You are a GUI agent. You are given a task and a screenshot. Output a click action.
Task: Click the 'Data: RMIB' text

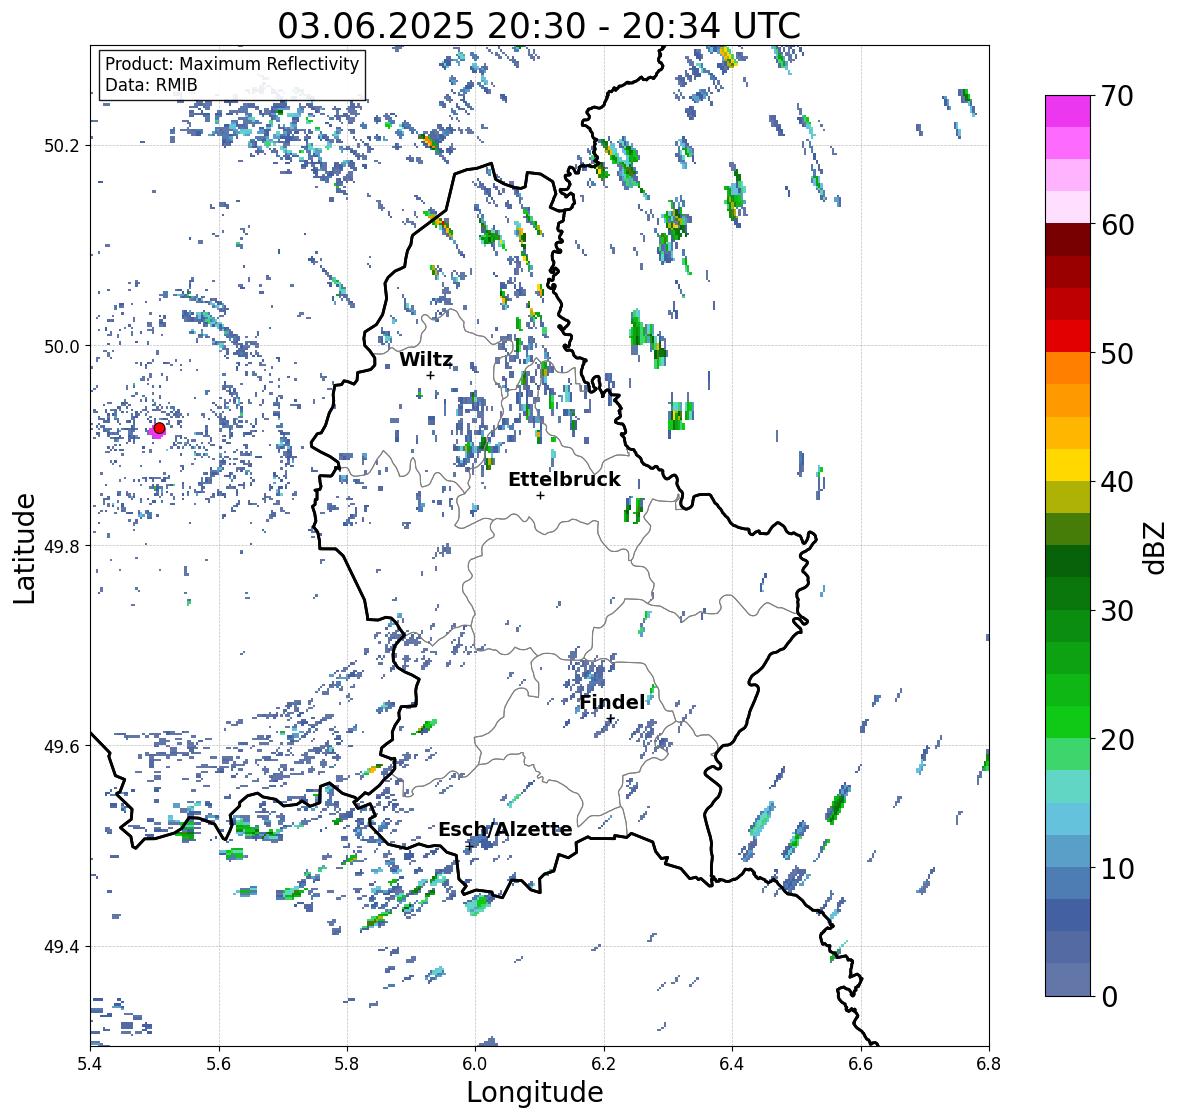point(151,85)
